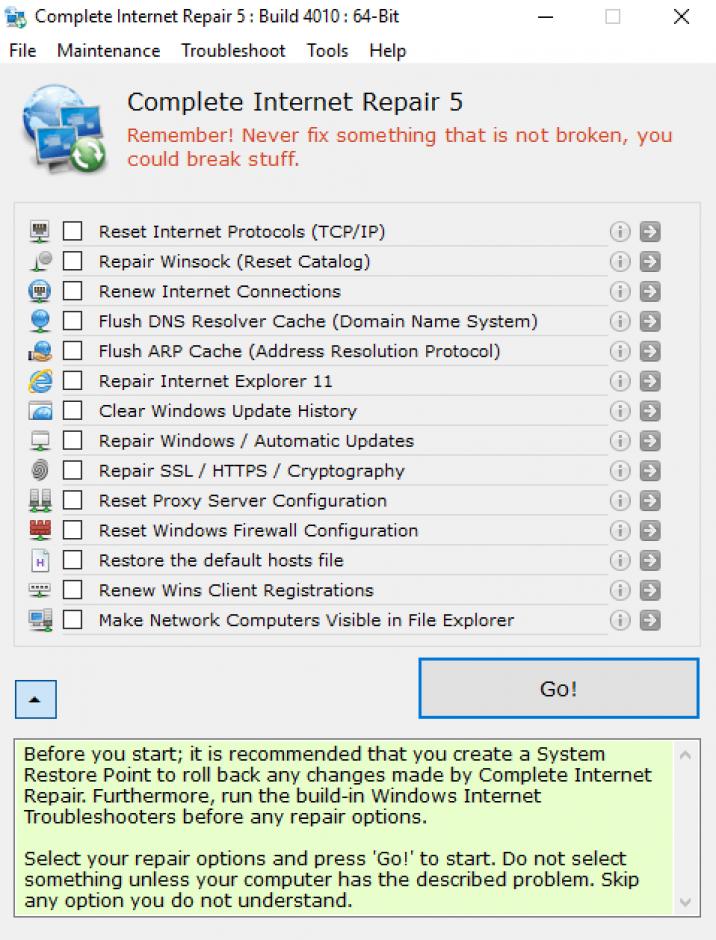The height and width of the screenshot is (940, 716).
Task: Select Renew Wins Client Registrations checkbox
Action: (73, 590)
